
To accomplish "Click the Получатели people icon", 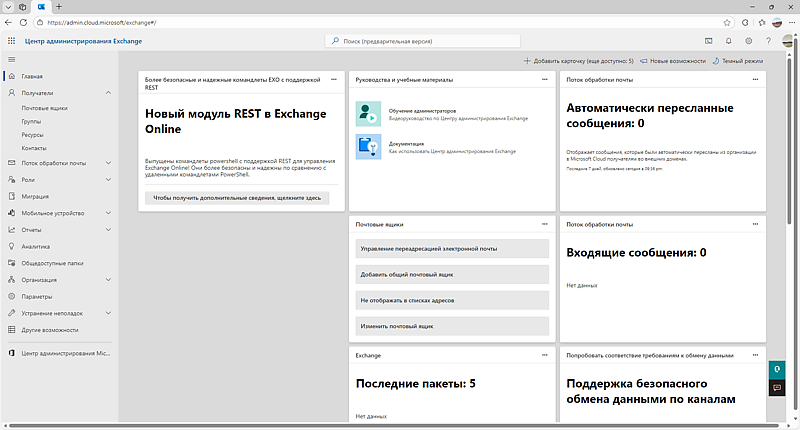I will coord(12,93).
